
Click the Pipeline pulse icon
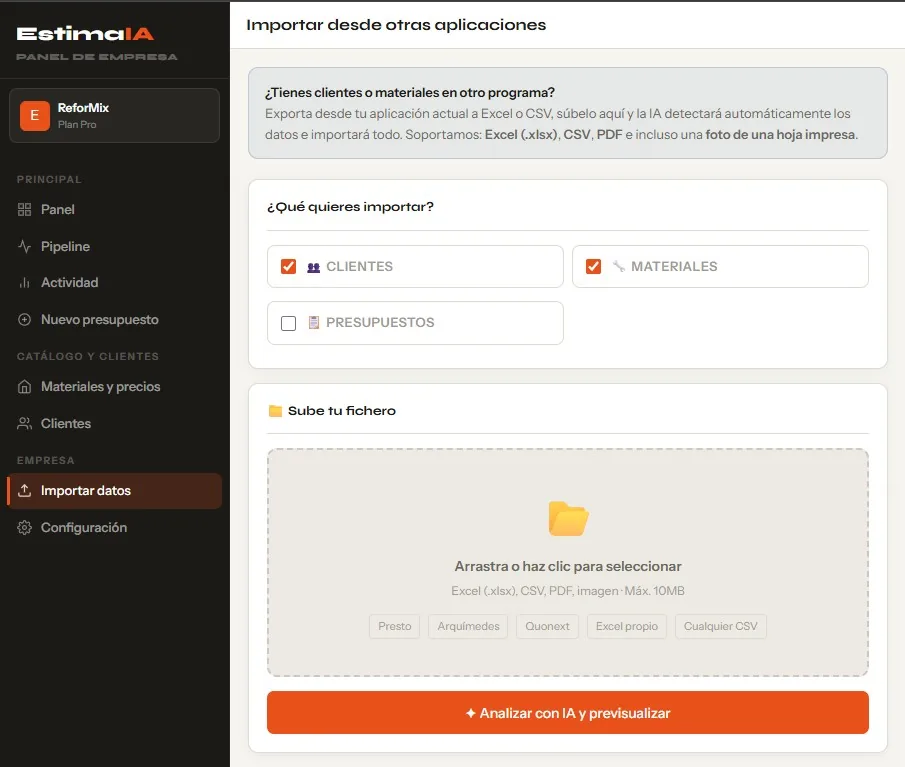pos(24,246)
